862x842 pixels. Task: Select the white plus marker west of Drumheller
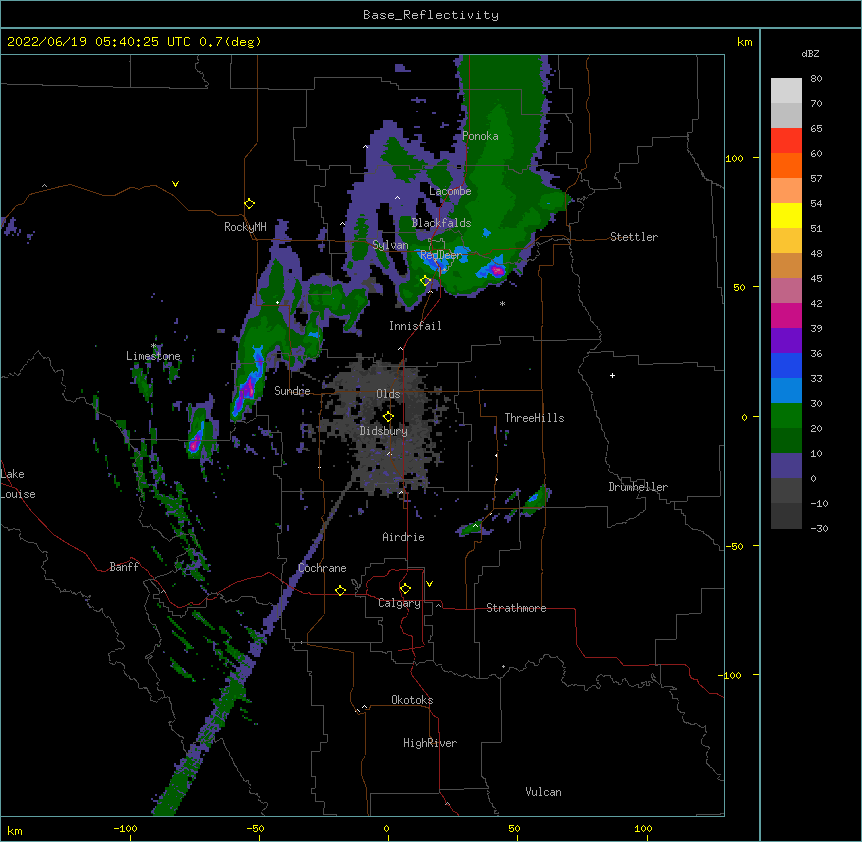[x=612, y=375]
